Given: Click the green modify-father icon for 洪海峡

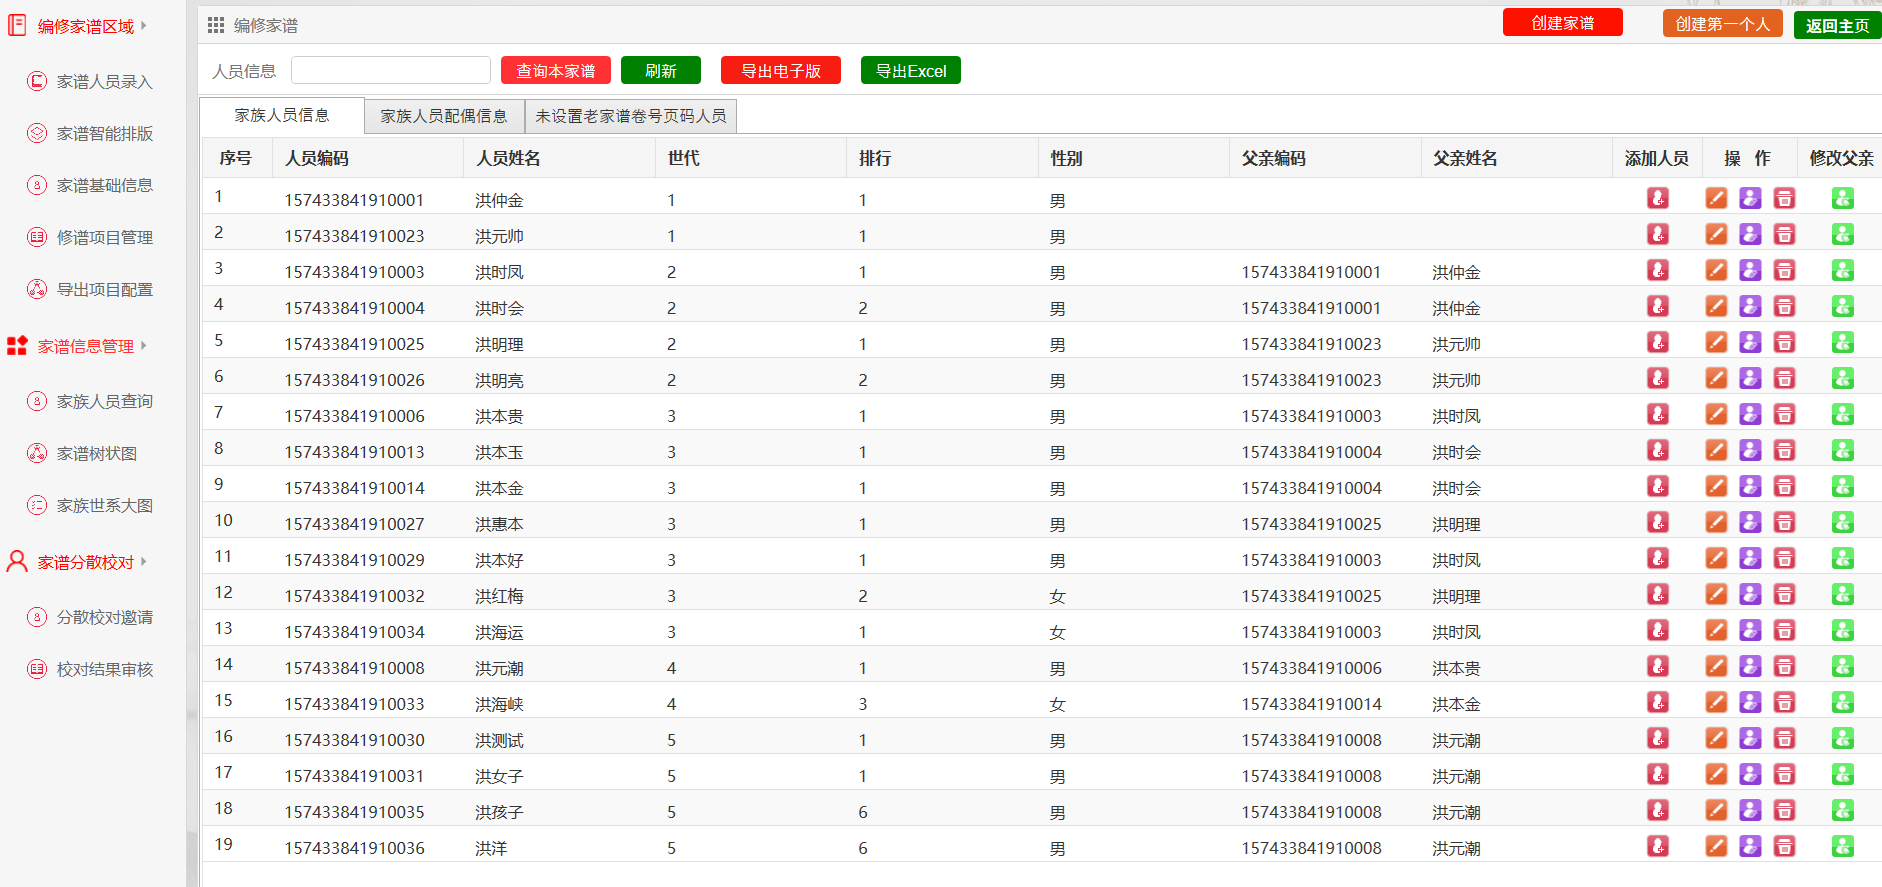Looking at the screenshot, I should pos(1843,702).
